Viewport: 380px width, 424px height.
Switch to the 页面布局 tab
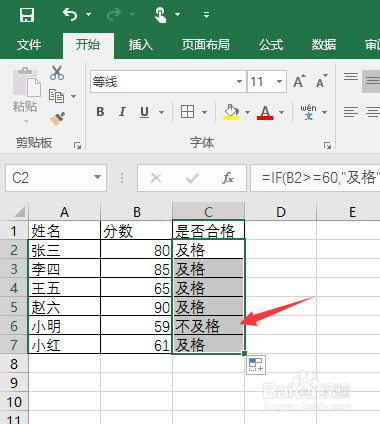coord(206,45)
